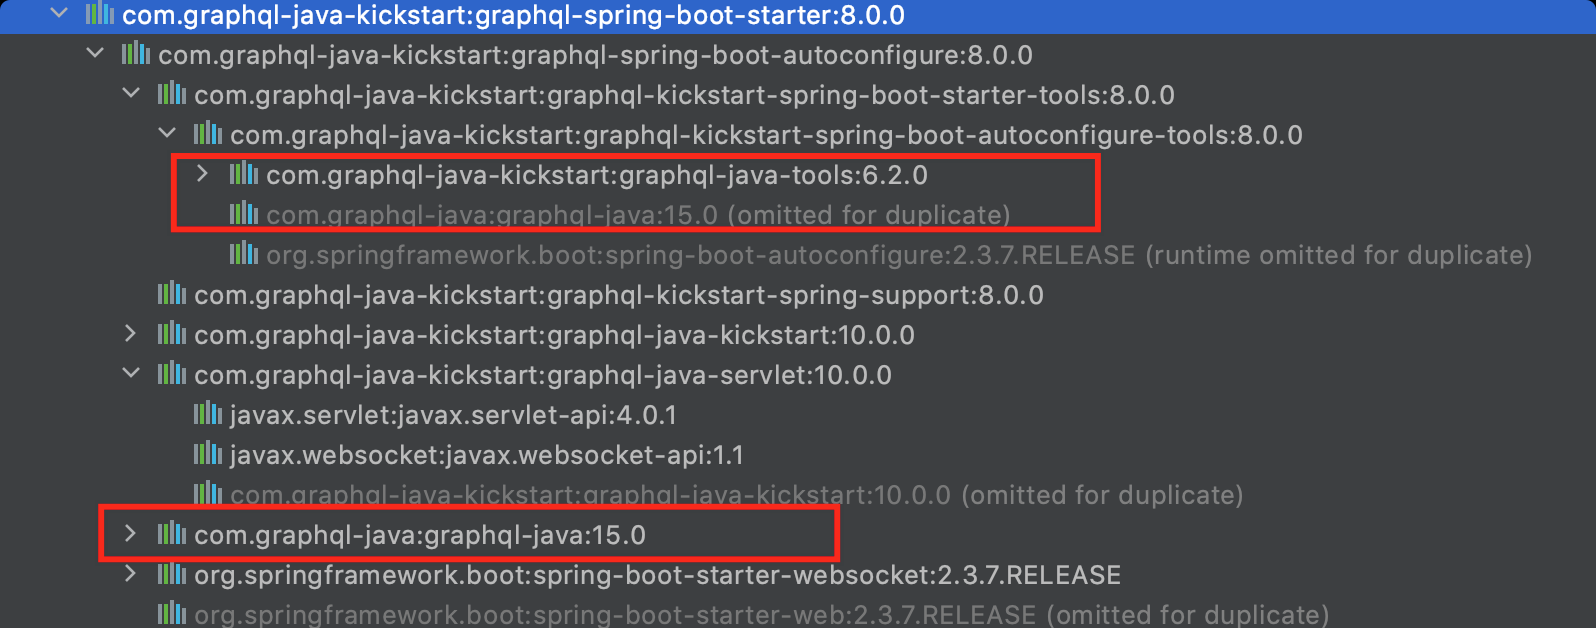Viewport: 1596px width, 628px height.
Task: Click library icon of graphql-spring-boot-autoconfigure:8.0.0
Action: pos(136,54)
